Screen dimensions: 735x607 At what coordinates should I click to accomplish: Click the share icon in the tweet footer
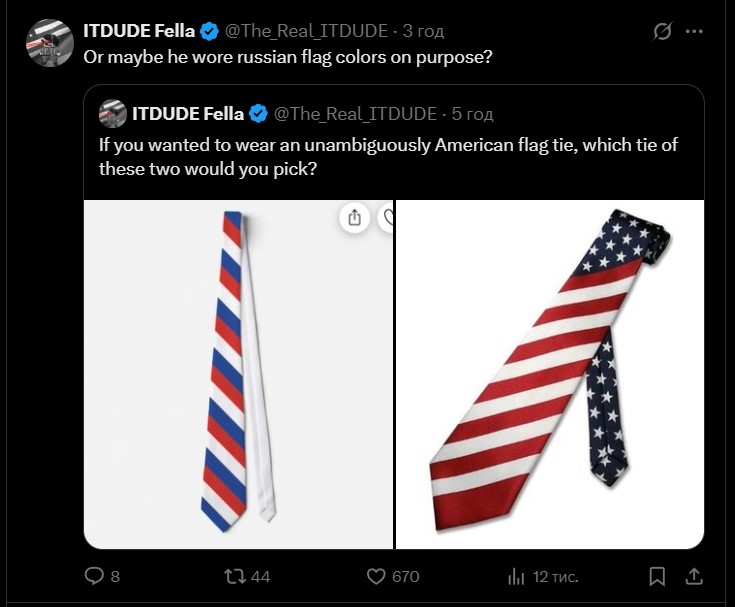pos(693,576)
